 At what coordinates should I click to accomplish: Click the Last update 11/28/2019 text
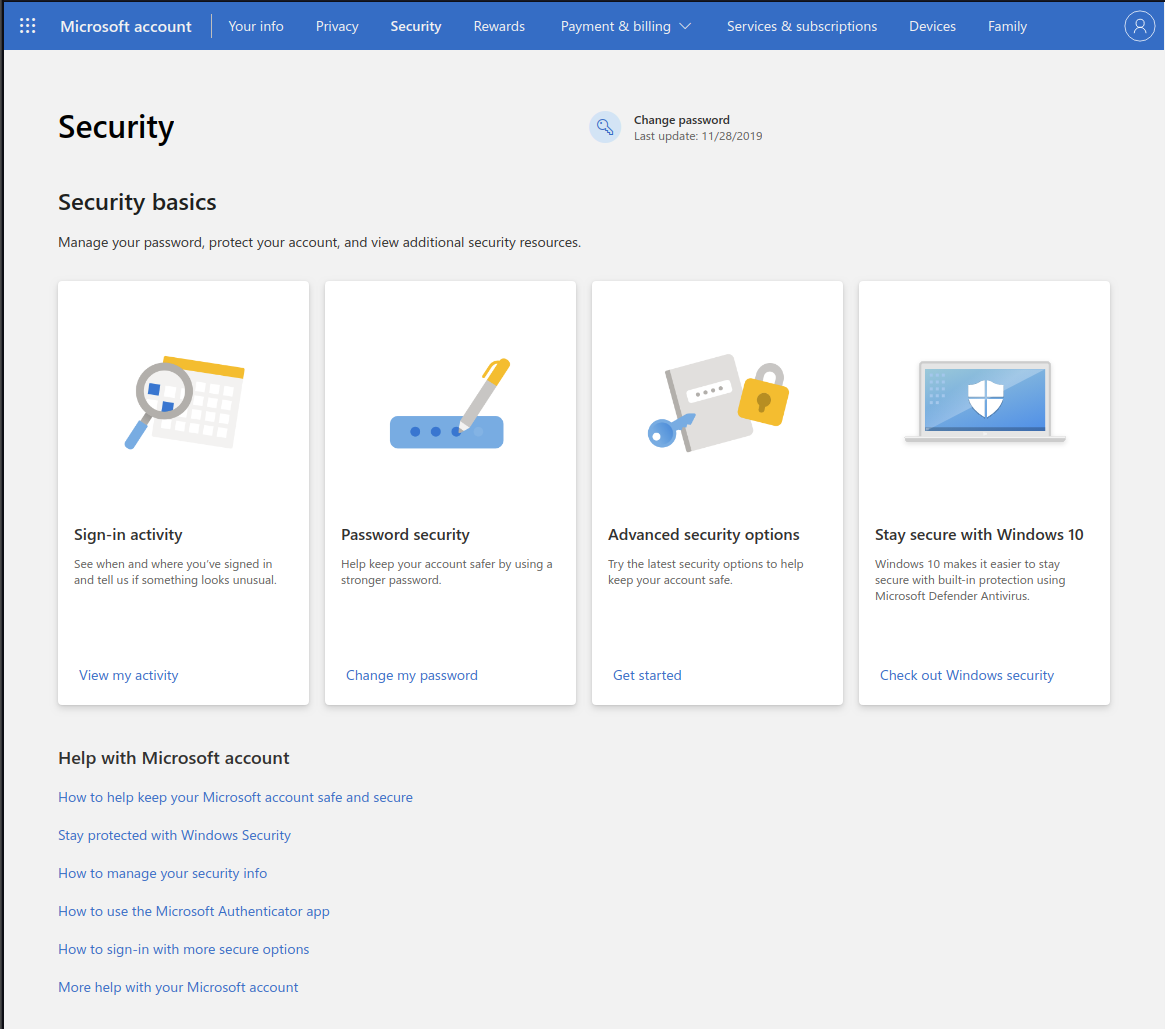click(x=698, y=136)
